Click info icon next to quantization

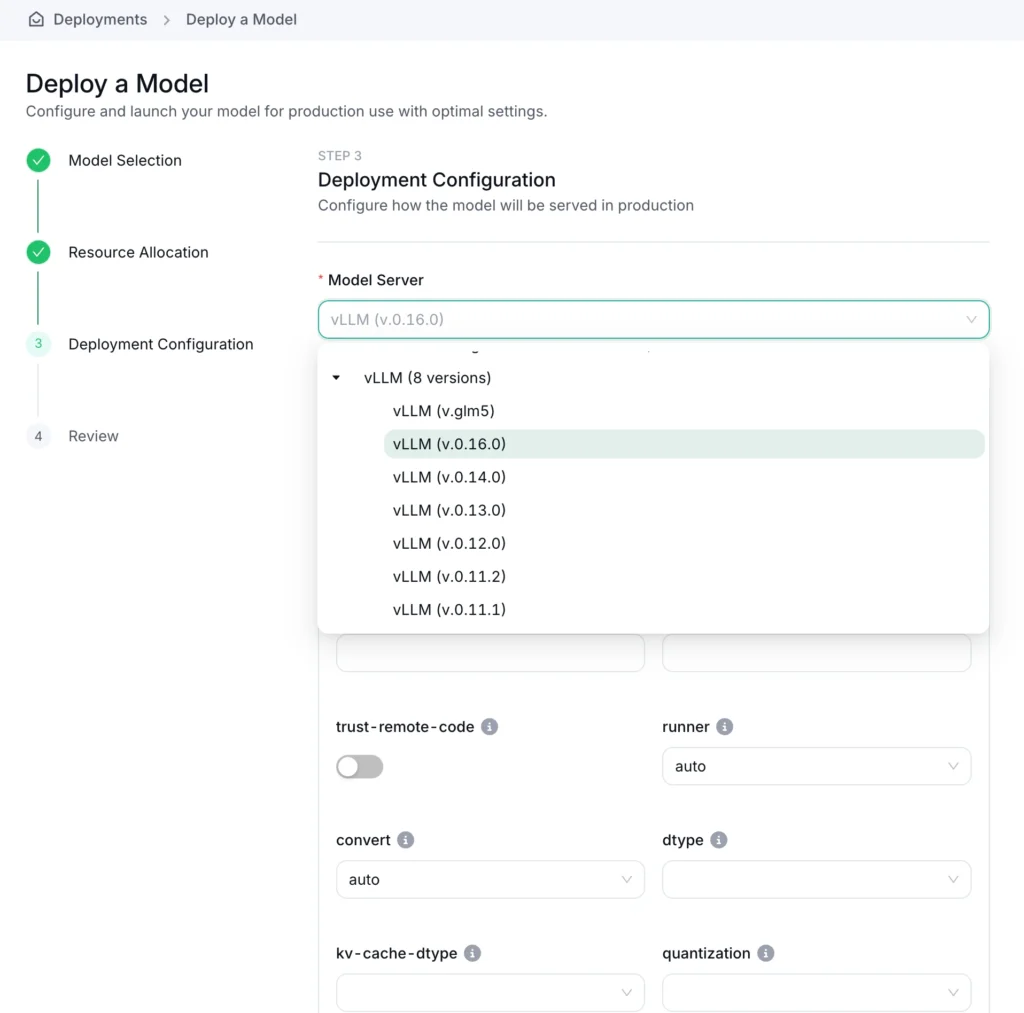coord(765,953)
